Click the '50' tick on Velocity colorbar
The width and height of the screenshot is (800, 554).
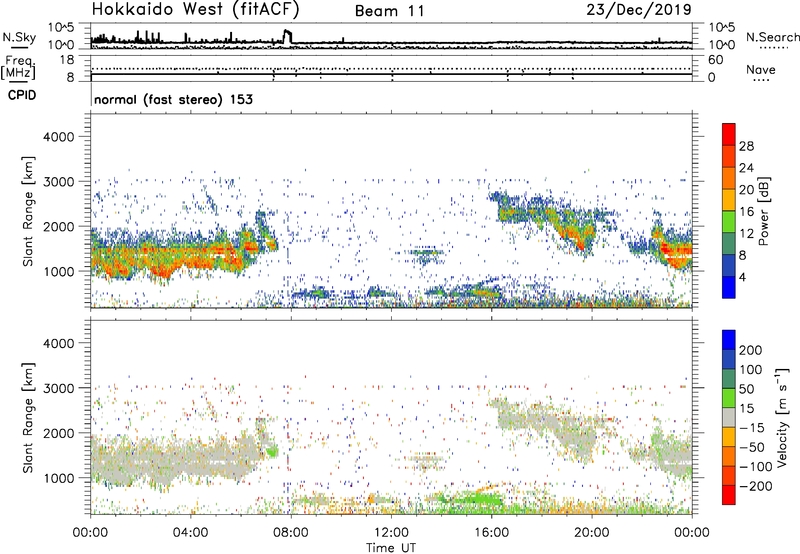[746, 389]
